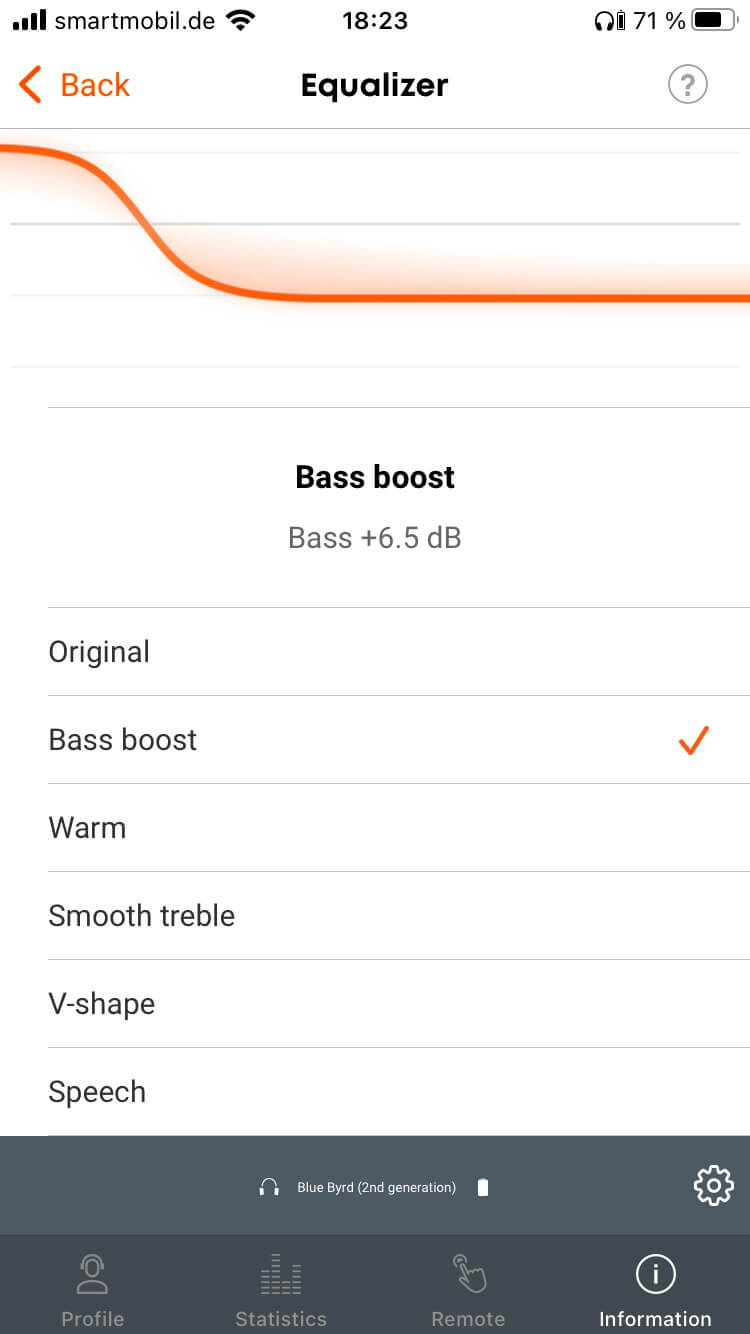Switch to the Statistics tab label

pyautogui.click(x=281, y=1319)
